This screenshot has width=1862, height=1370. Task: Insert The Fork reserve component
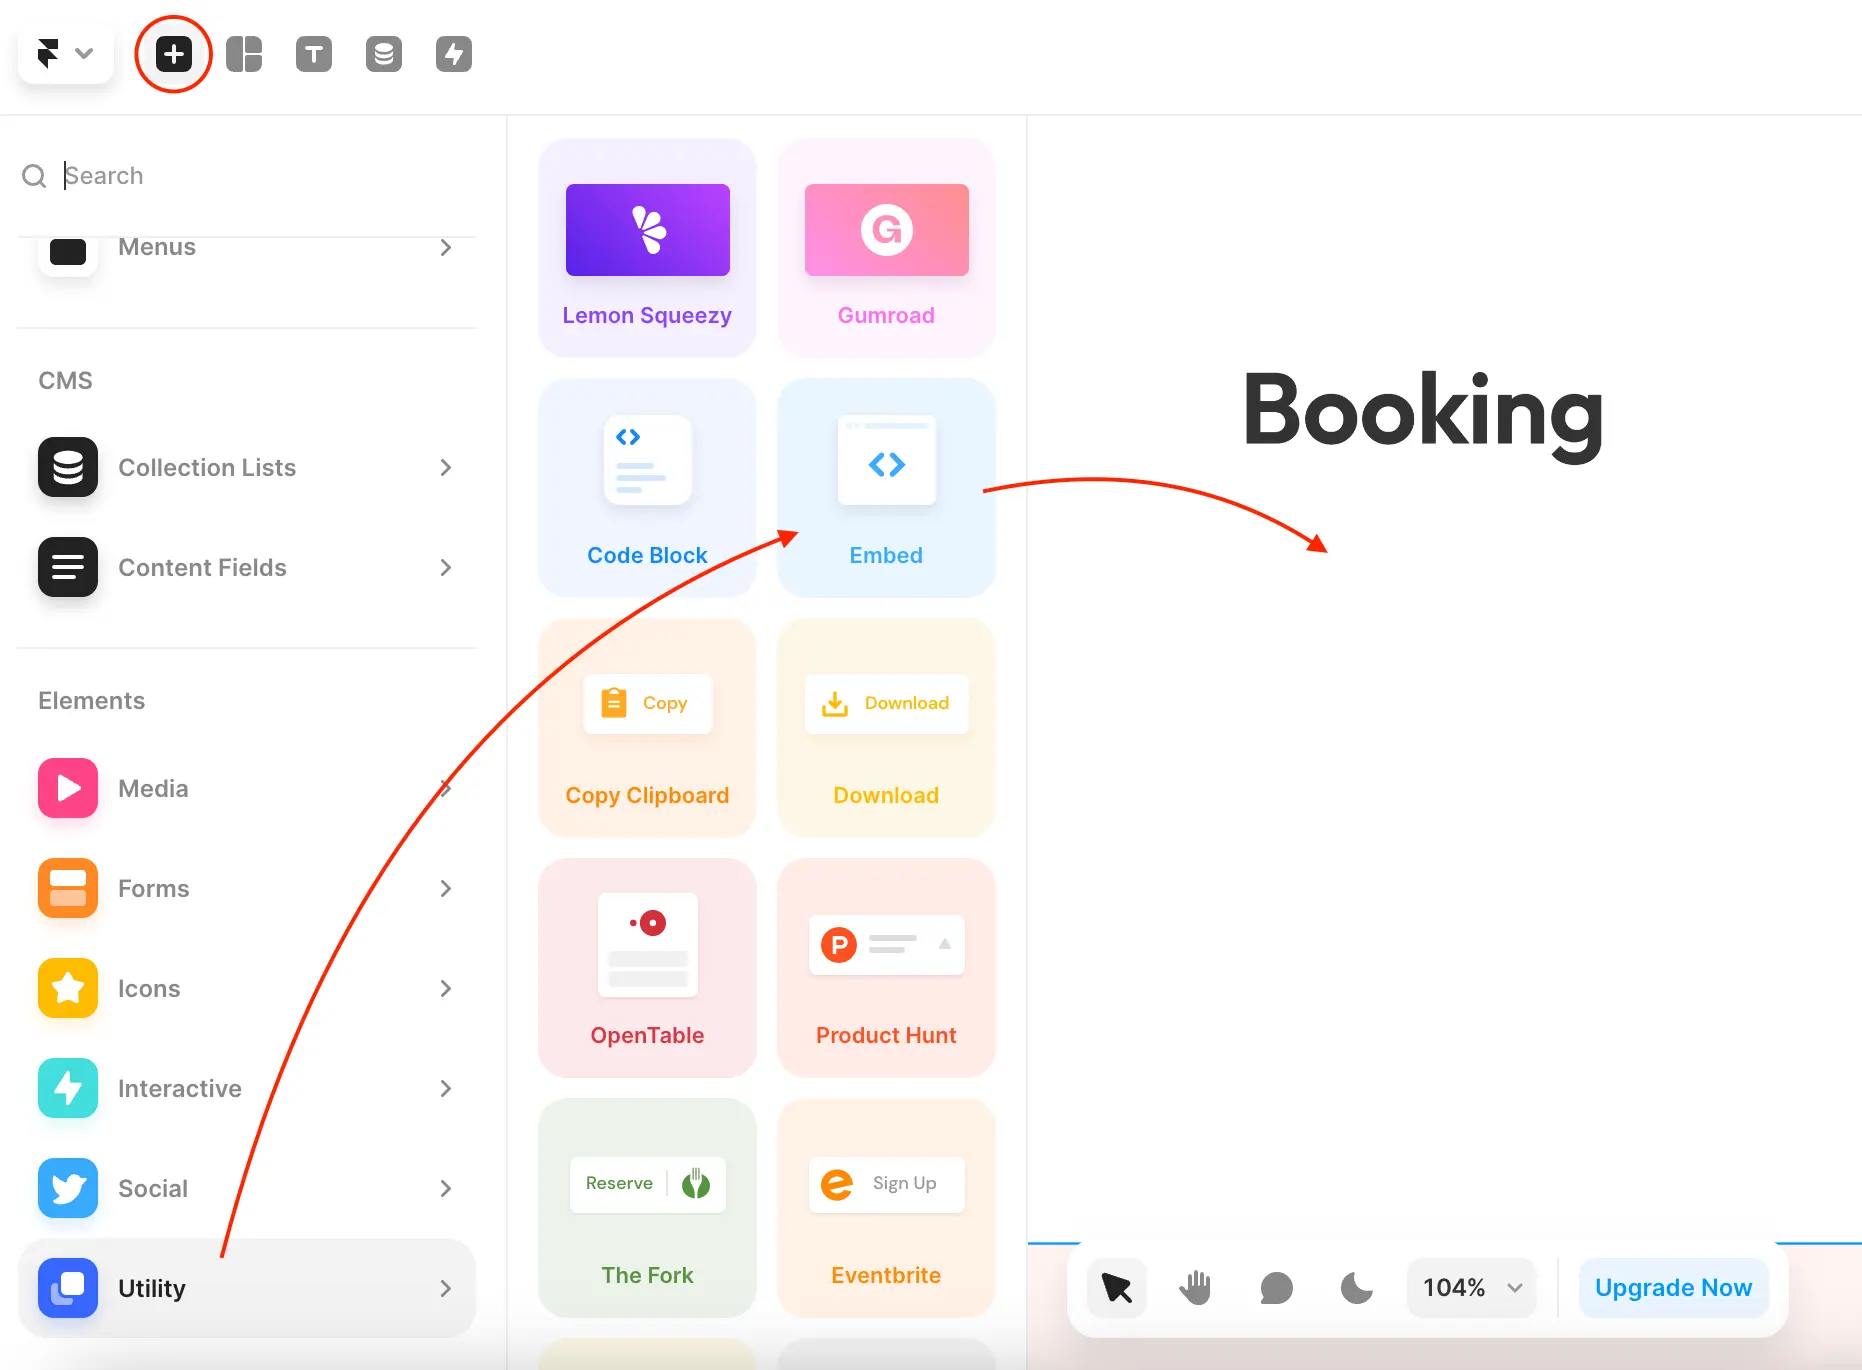click(647, 1208)
